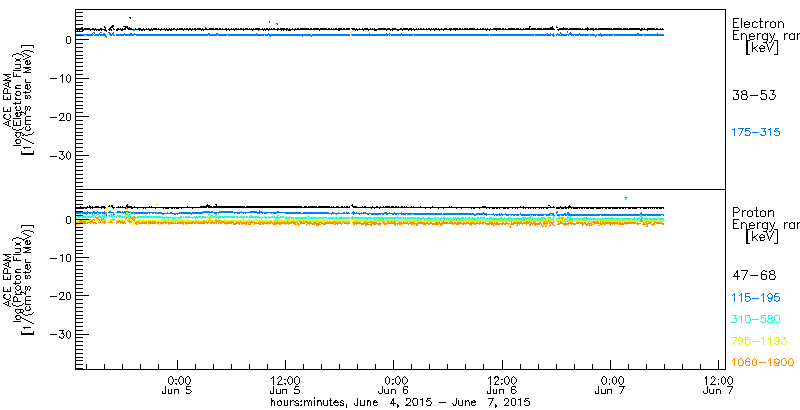The height and width of the screenshot is (410, 800).
Task: Click the 0:00 Jun 6 axis label
Action: click(x=394, y=386)
